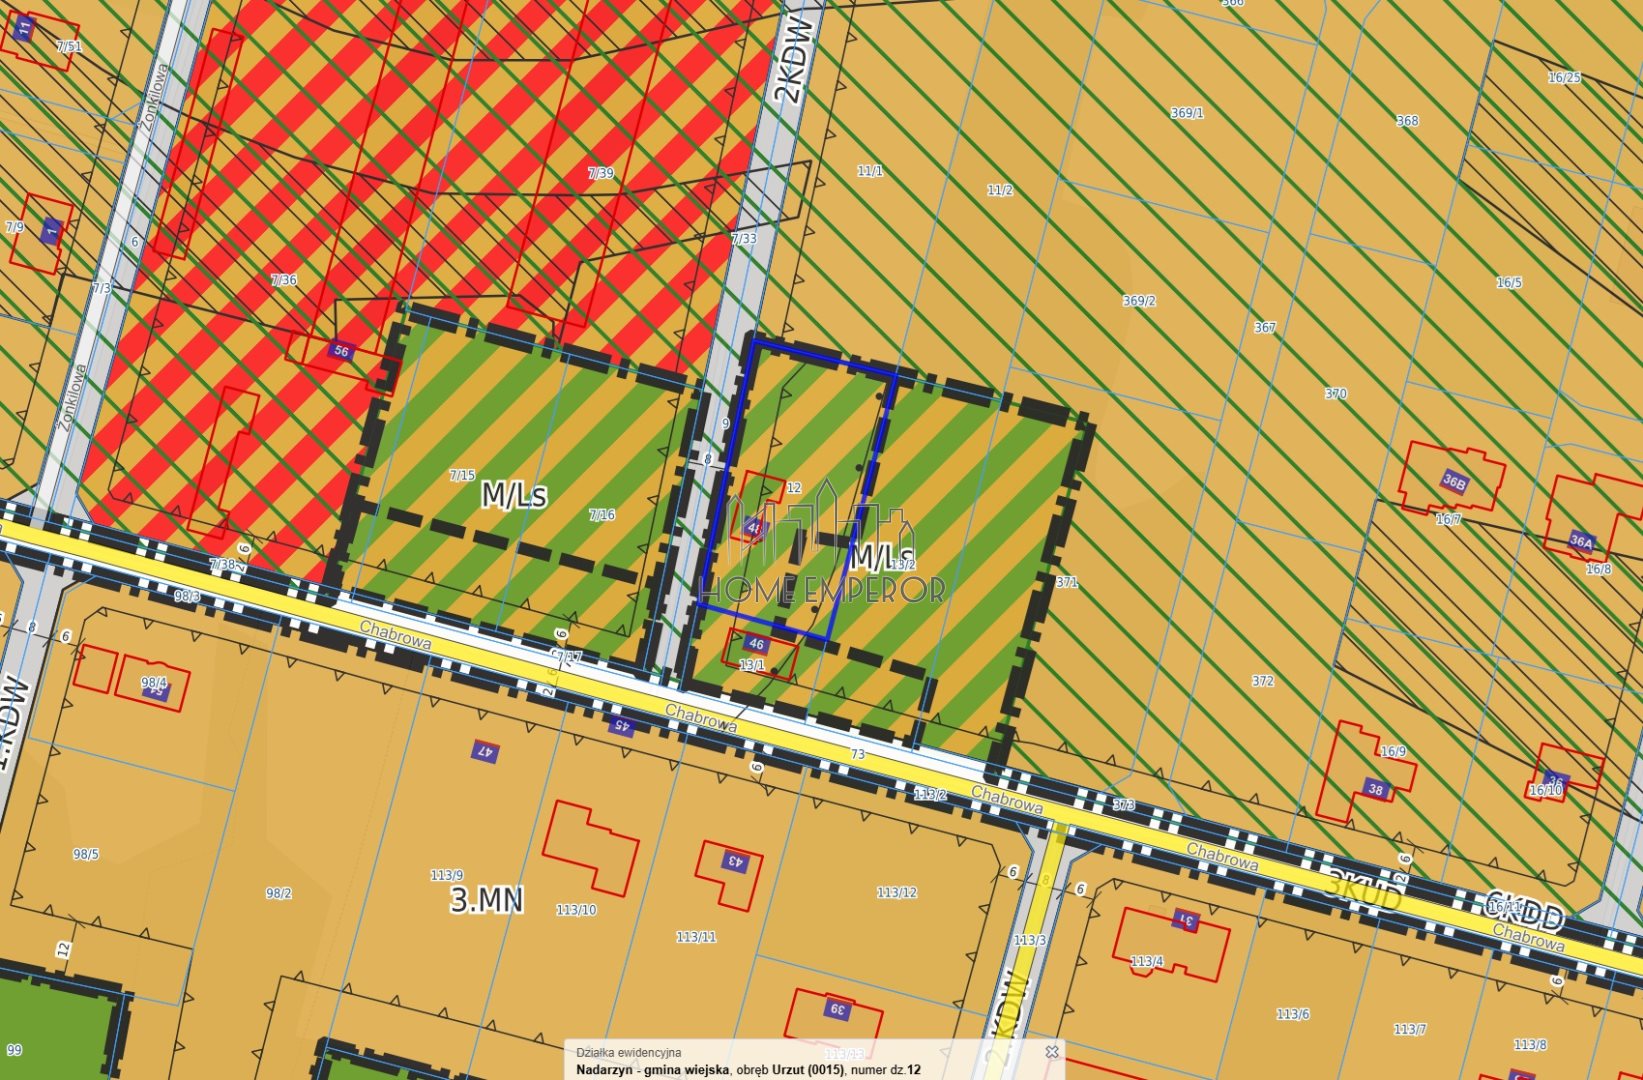This screenshot has width=1643, height=1080.
Task: Click parcel number 98/5
Action: tap(86, 854)
